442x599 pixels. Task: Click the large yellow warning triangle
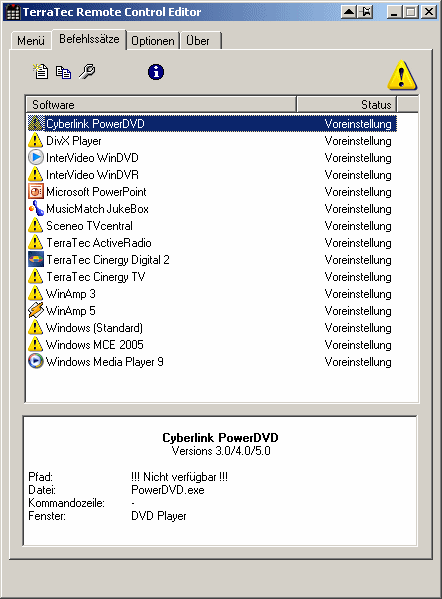tap(402, 75)
